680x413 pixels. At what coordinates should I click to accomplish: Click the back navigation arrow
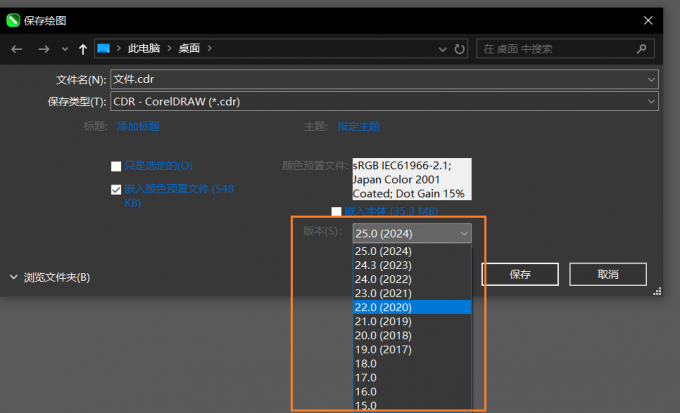click(16, 49)
